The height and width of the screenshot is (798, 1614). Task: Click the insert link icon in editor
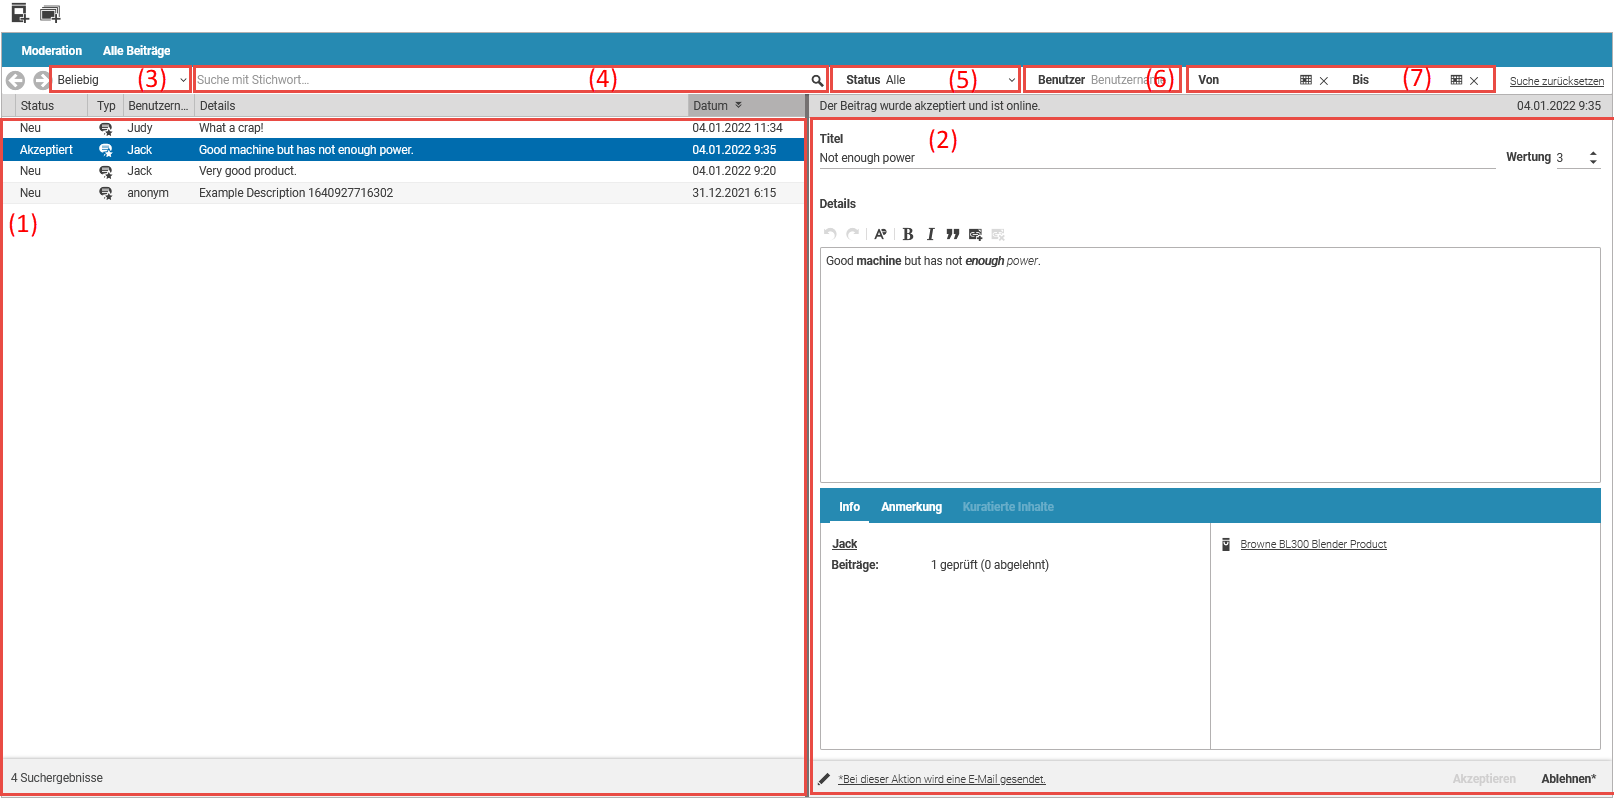pyautogui.click(x=975, y=234)
